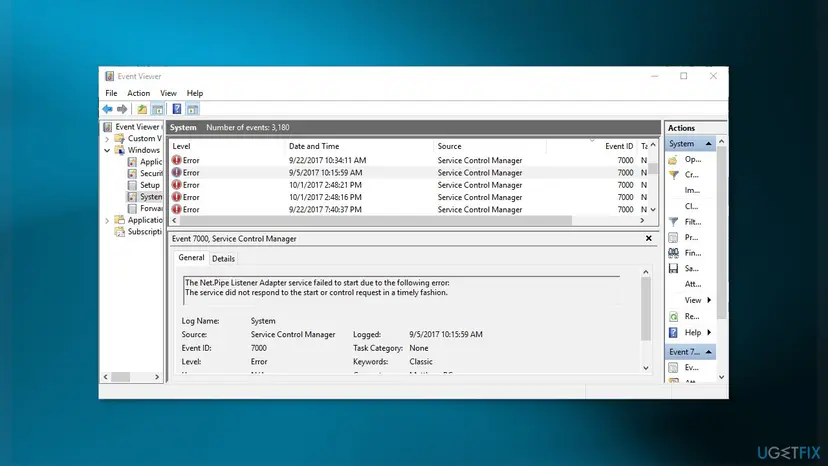Click the Refresh action icon

point(673,316)
